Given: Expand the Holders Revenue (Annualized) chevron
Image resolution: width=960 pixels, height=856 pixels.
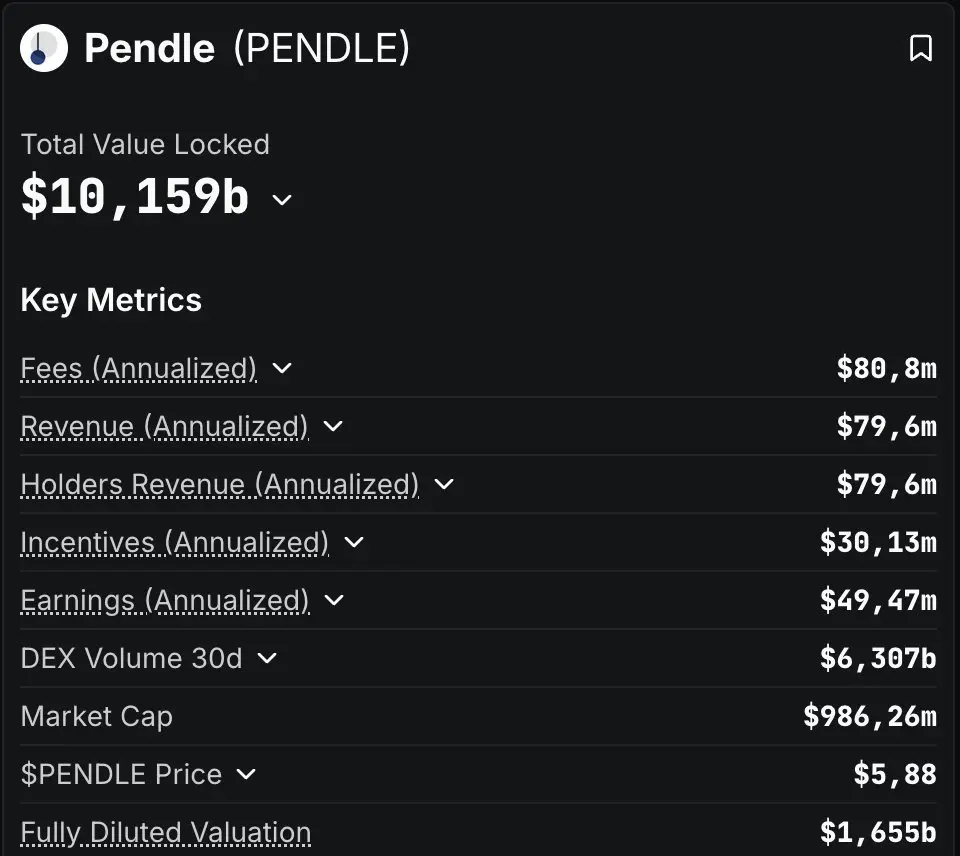Looking at the screenshot, I should pyautogui.click(x=444, y=484).
